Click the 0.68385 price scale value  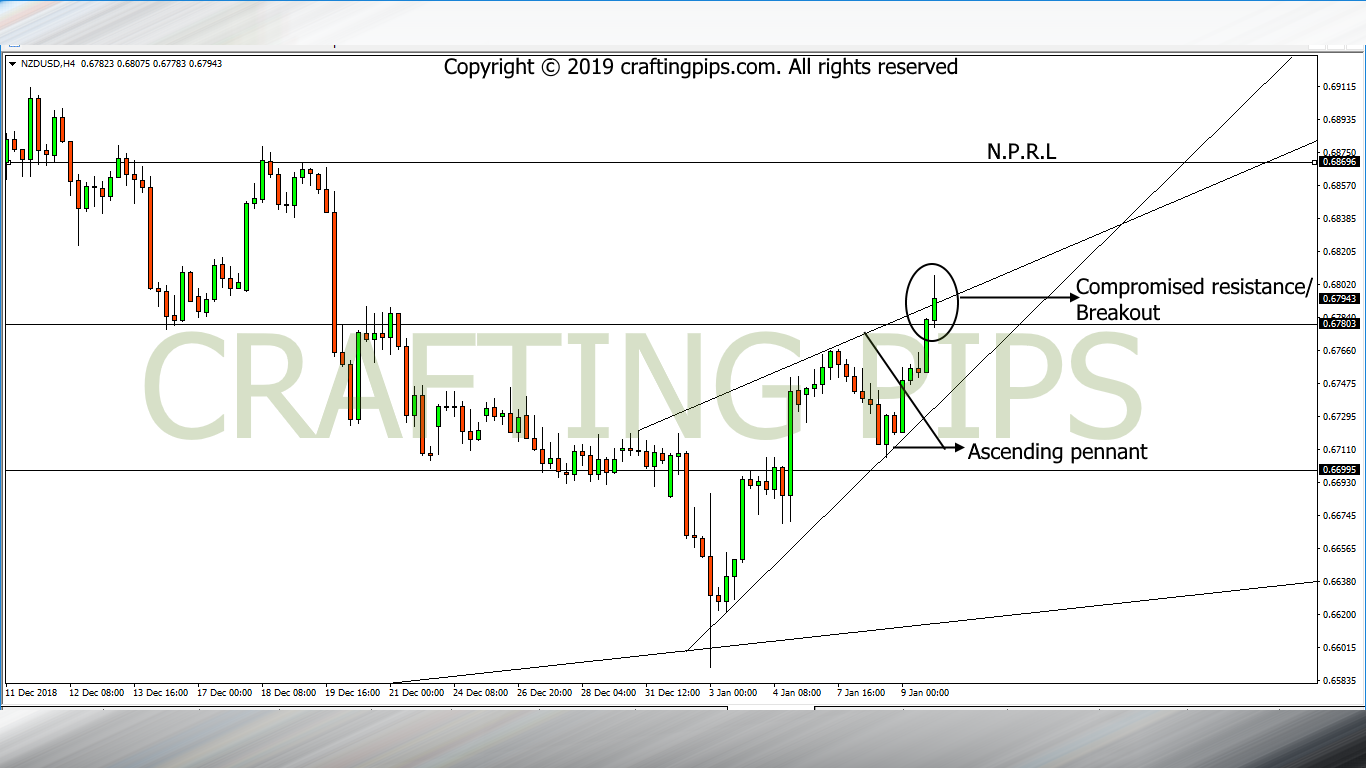[1338, 218]
